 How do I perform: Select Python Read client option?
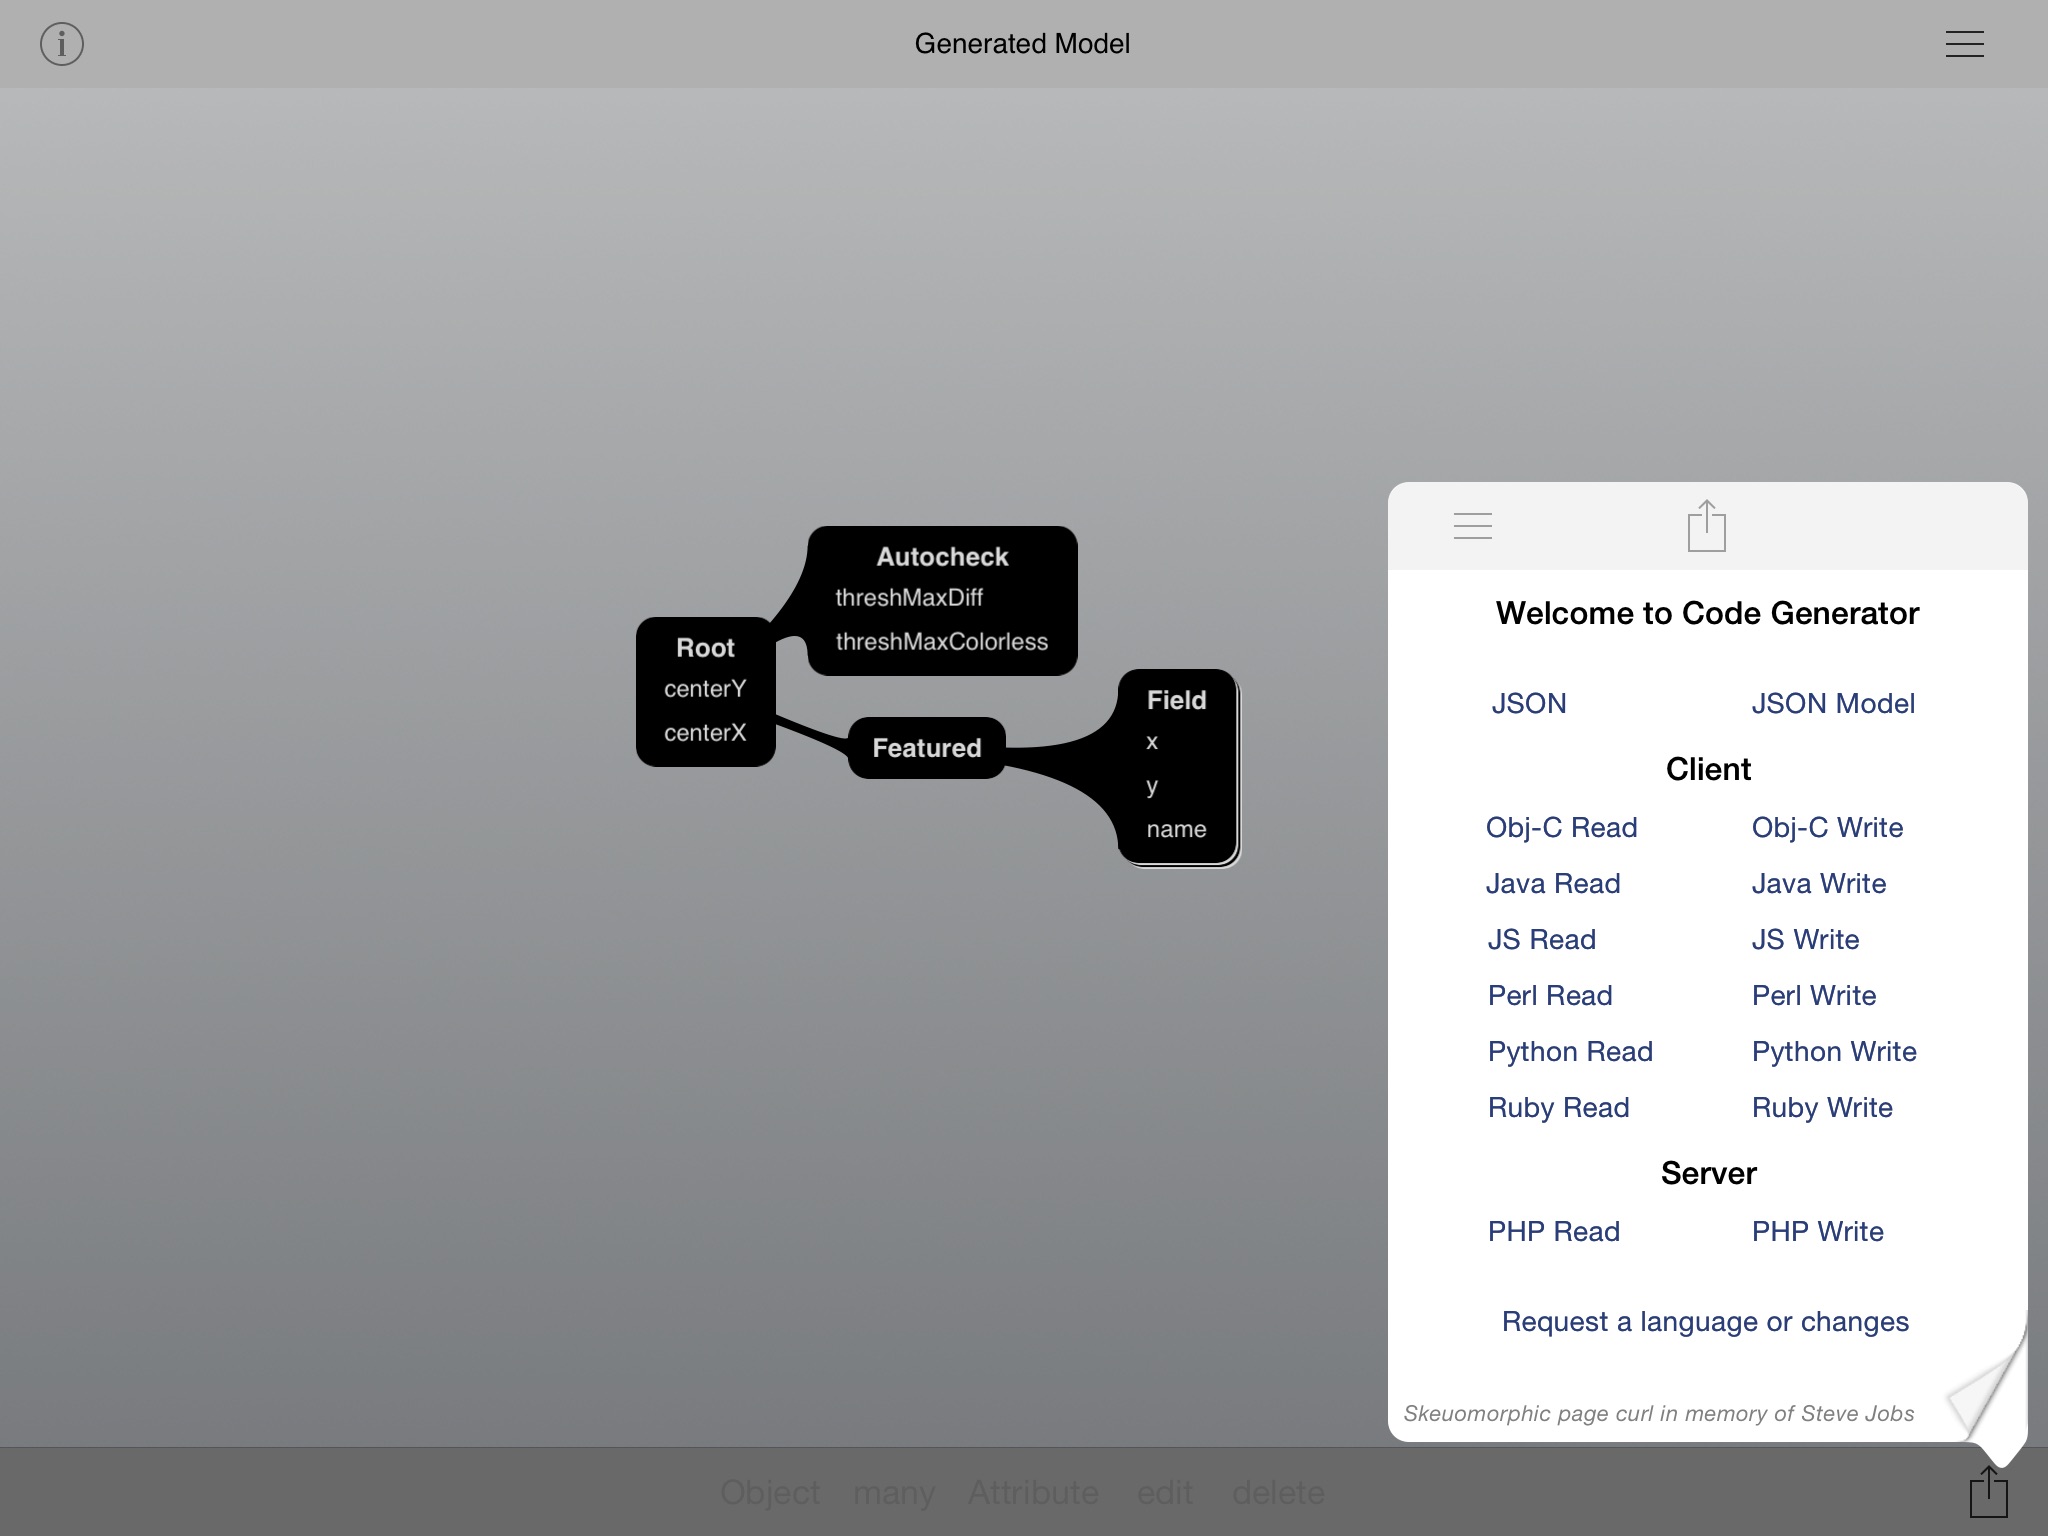1567,1050
